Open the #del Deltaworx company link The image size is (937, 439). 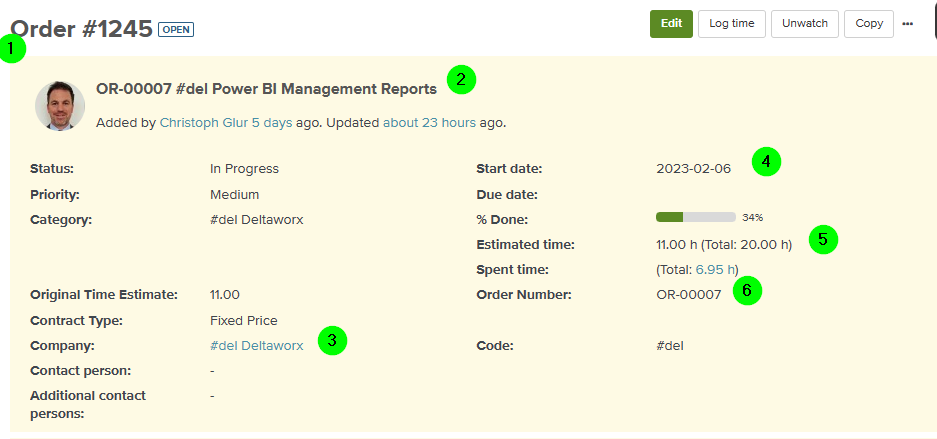click(257, 345)
